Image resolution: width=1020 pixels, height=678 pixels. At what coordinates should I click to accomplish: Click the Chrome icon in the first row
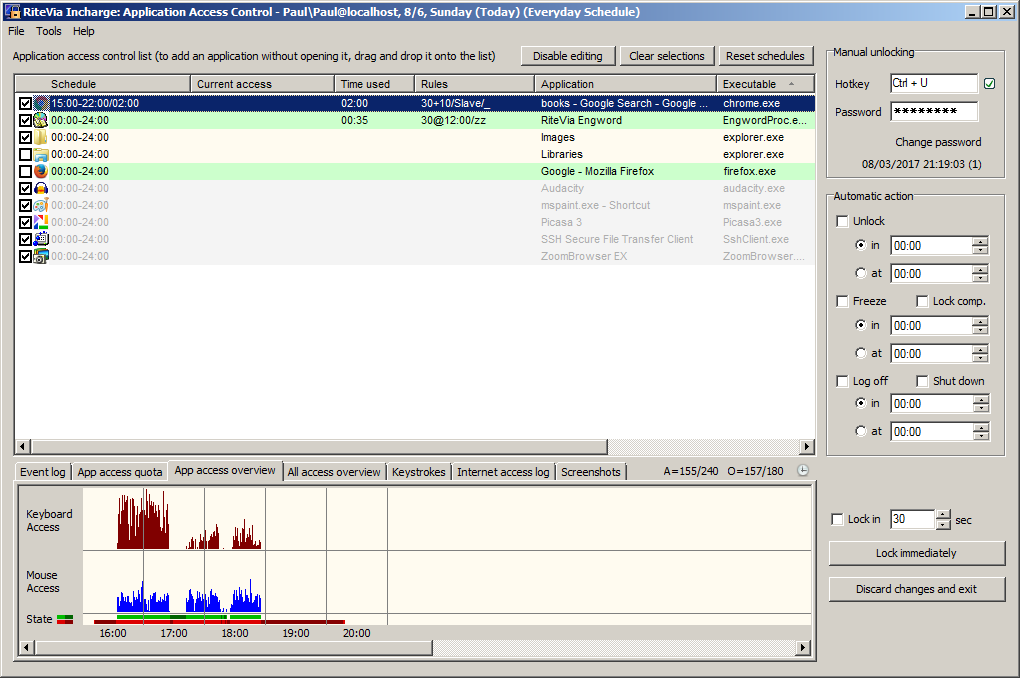click(x=41, y=103)
